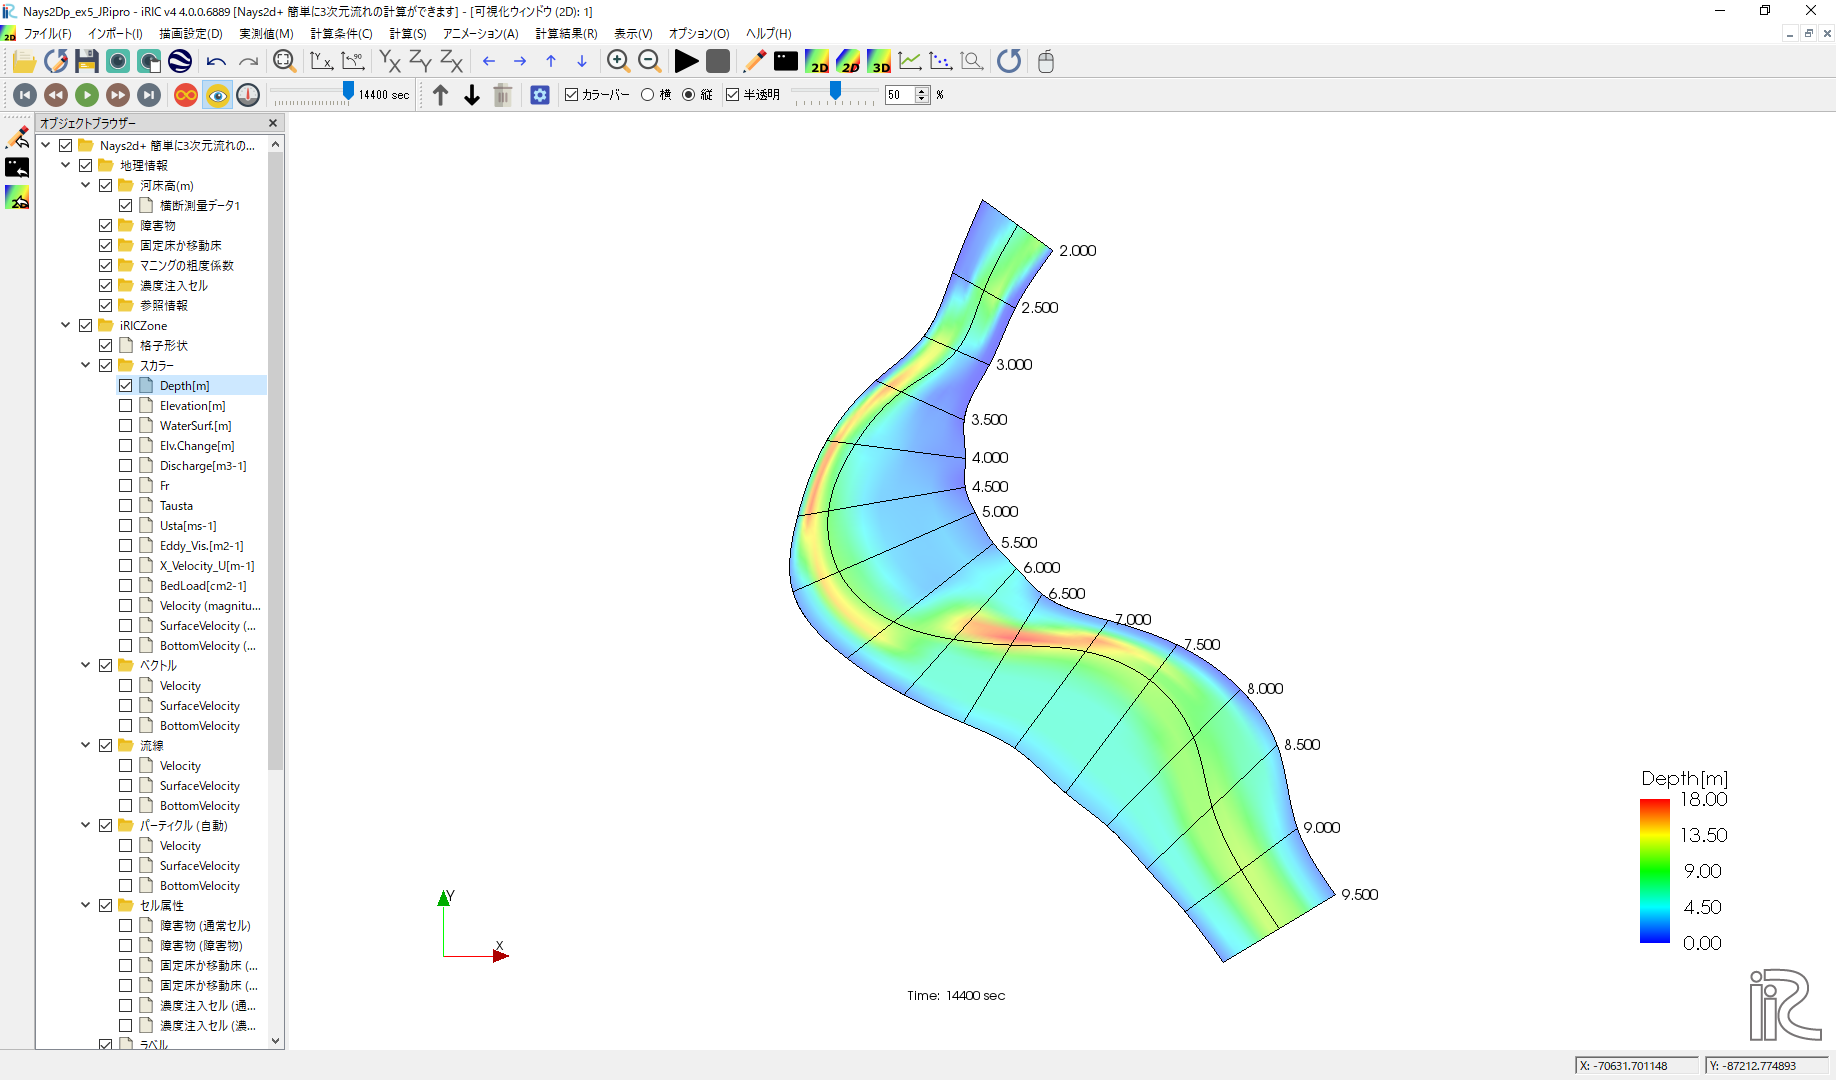Open the animation speed clock icon
This screenshot has width=1836, height=1080.
(x=248, y=95)
